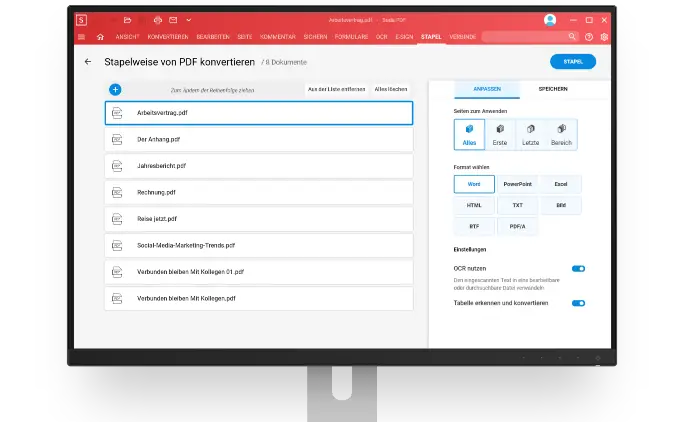Viewport: 684px width, 422px height.
Task: Click the email envelope icon
Action: click(x=173, y=20)
